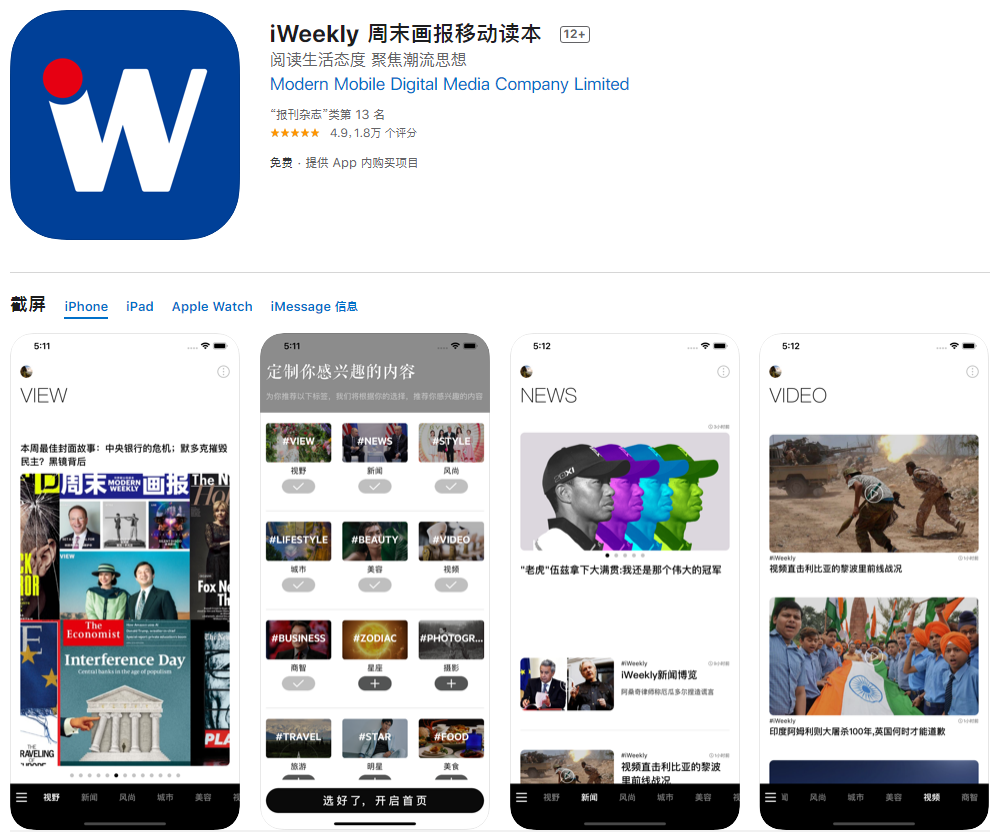The height and width of the screenshot is (832, 1000).
Task: Open Modern Mobile Digital Media Company Limited link
Action: tap(449, 84)
